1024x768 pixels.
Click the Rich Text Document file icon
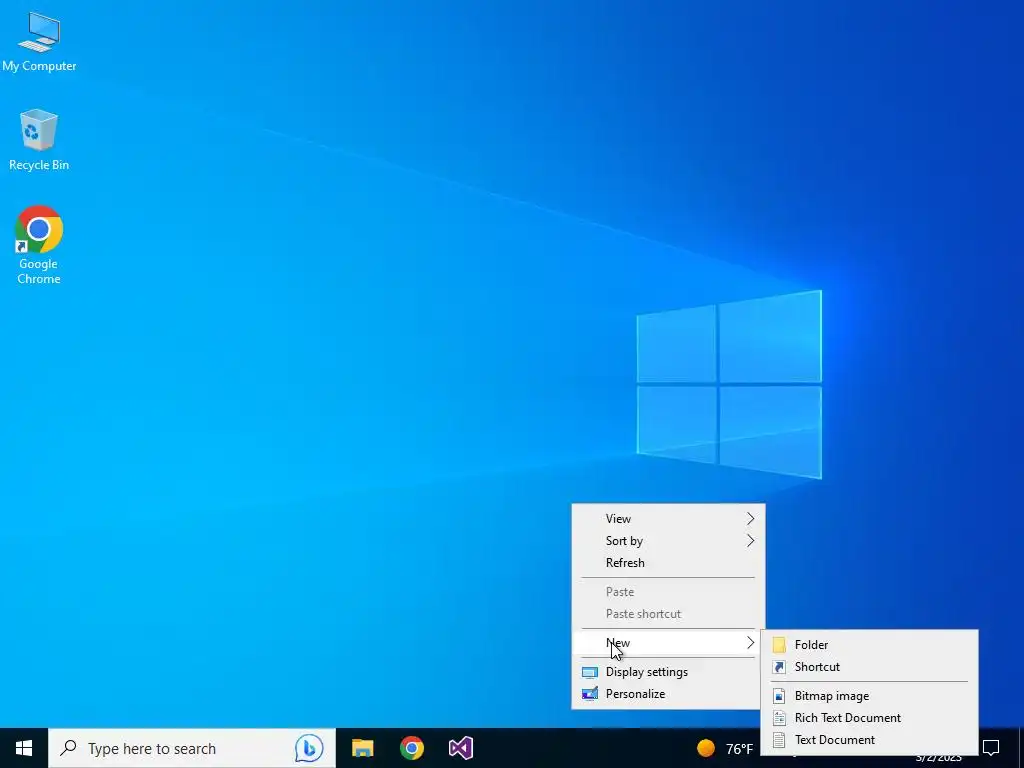pos(778,718)
